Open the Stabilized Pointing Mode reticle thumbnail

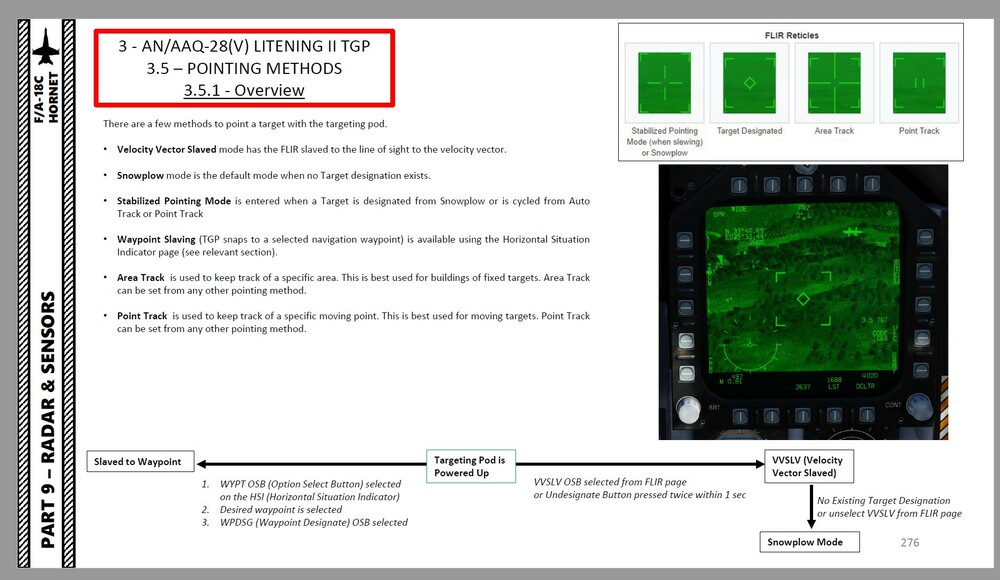pyautogui.click(x=665, y=83)
